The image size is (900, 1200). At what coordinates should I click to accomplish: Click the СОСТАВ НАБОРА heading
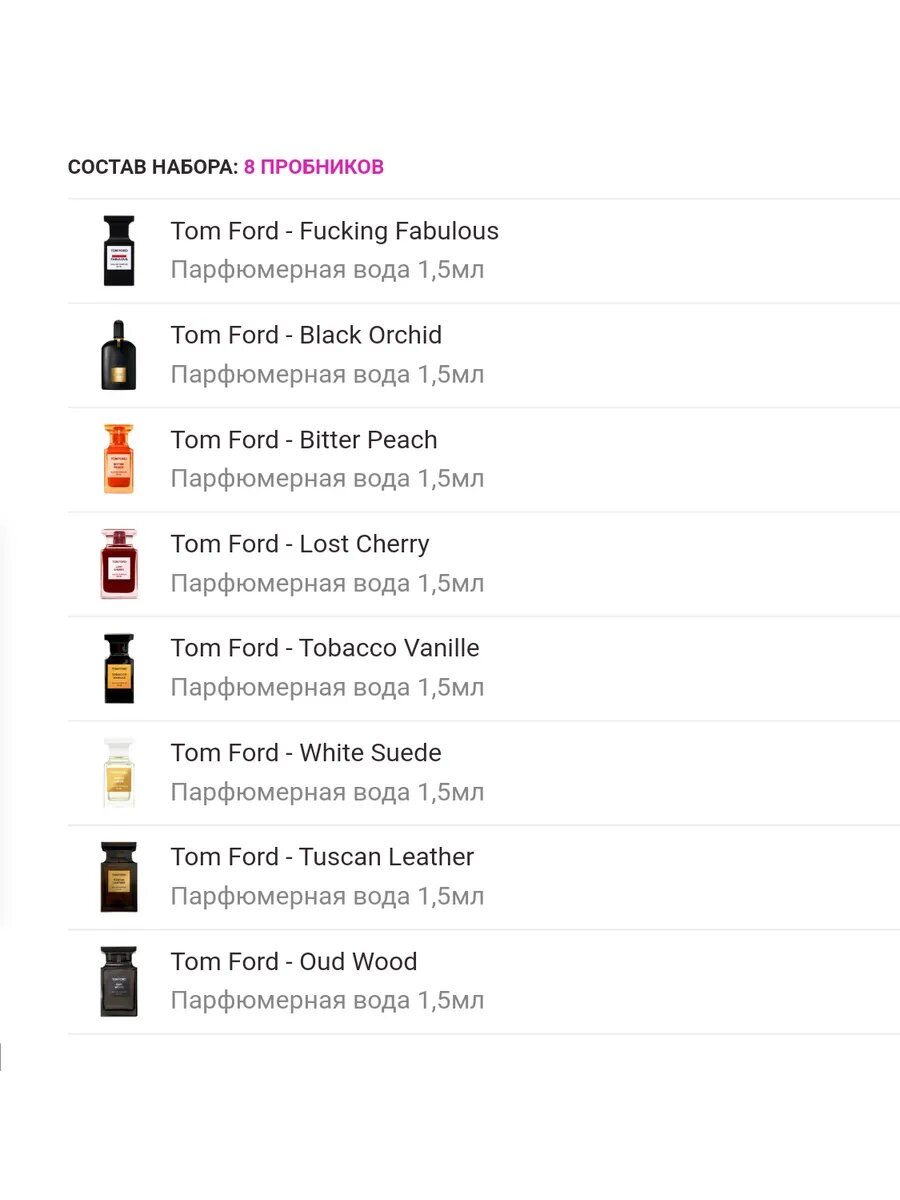point(153,167)
